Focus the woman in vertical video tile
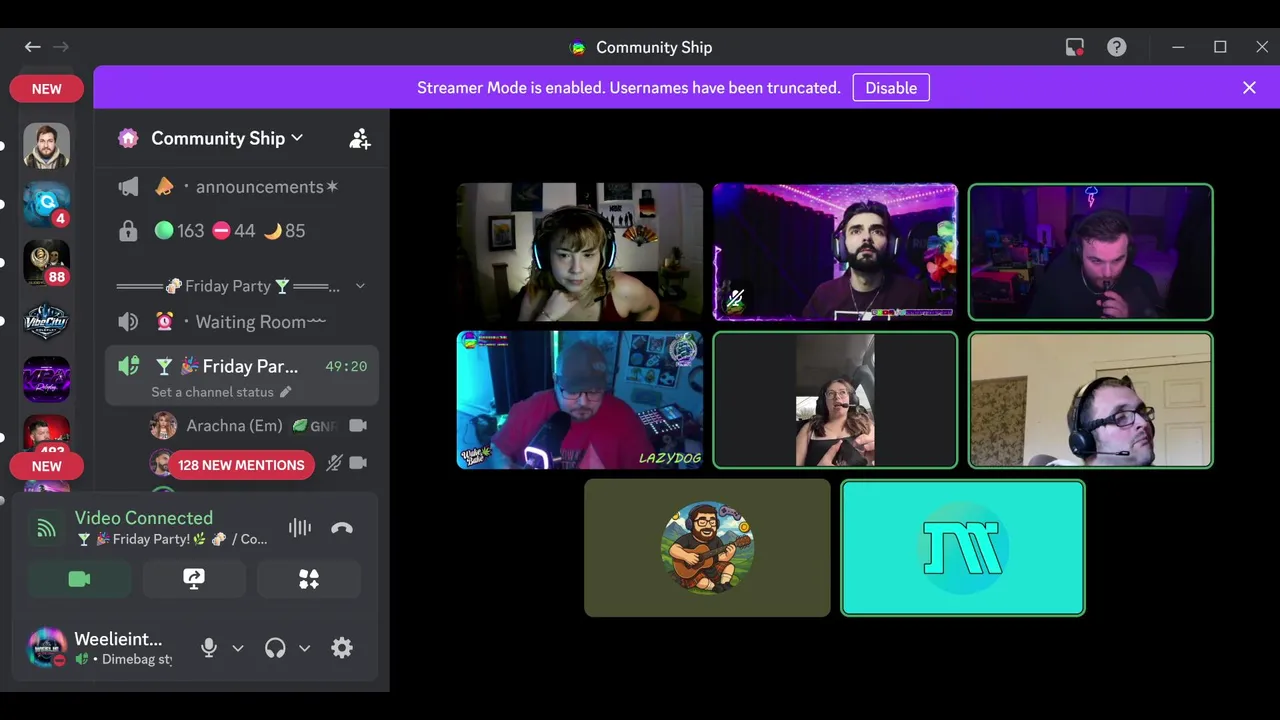 pos(835,400)
